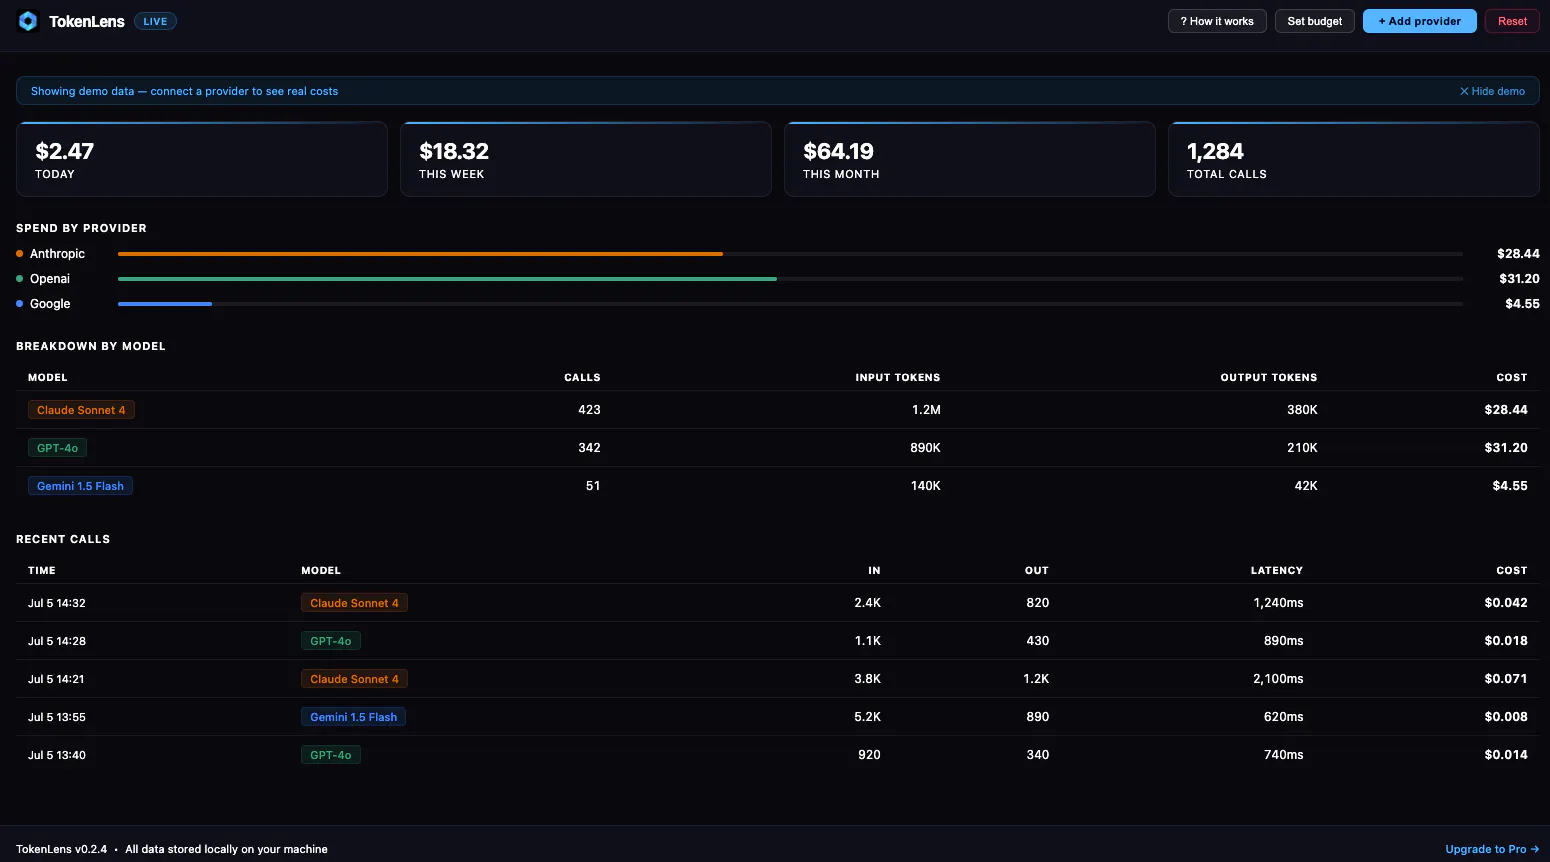
Task: Click the $0.042 call cost
Action: point(1506,603)
